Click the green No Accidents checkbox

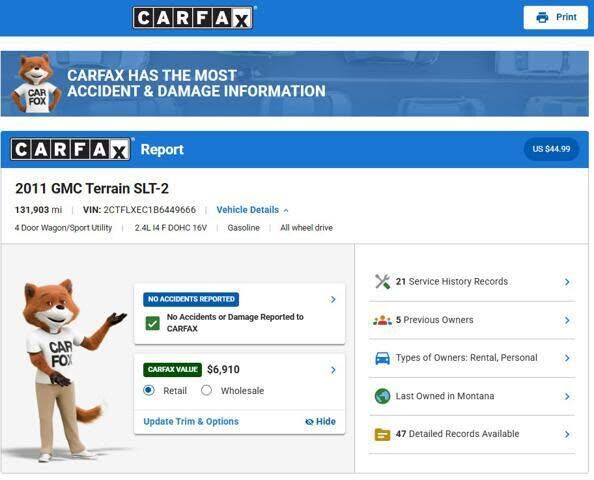(x=152, y=323)
